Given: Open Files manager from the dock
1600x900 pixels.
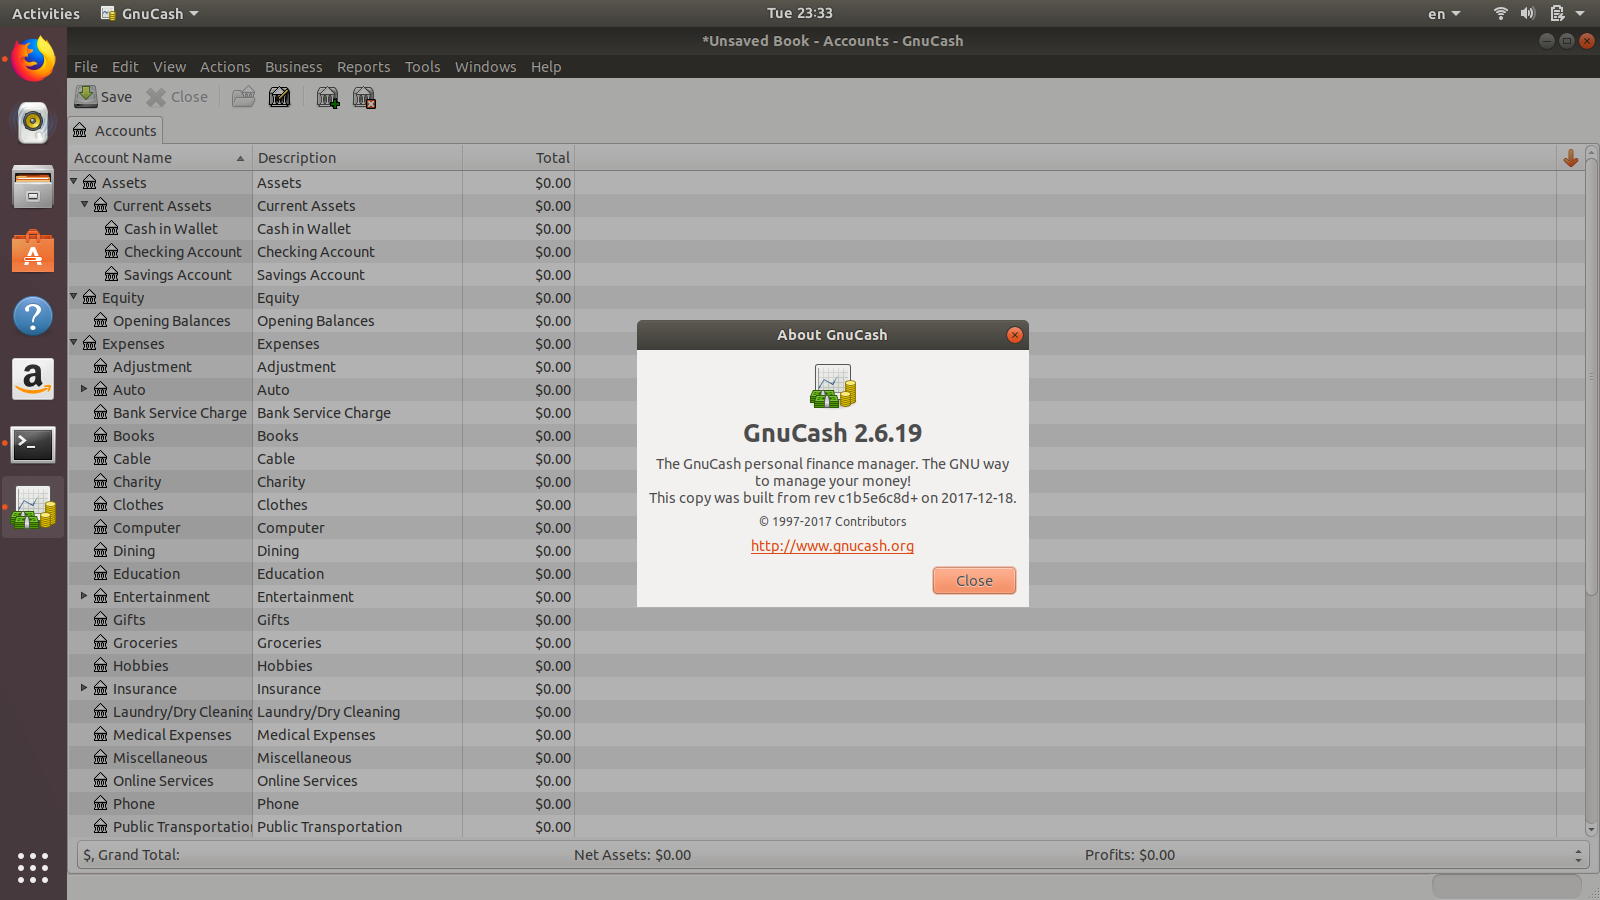Looking at the screenshot, I should click(x=33, y=187).
